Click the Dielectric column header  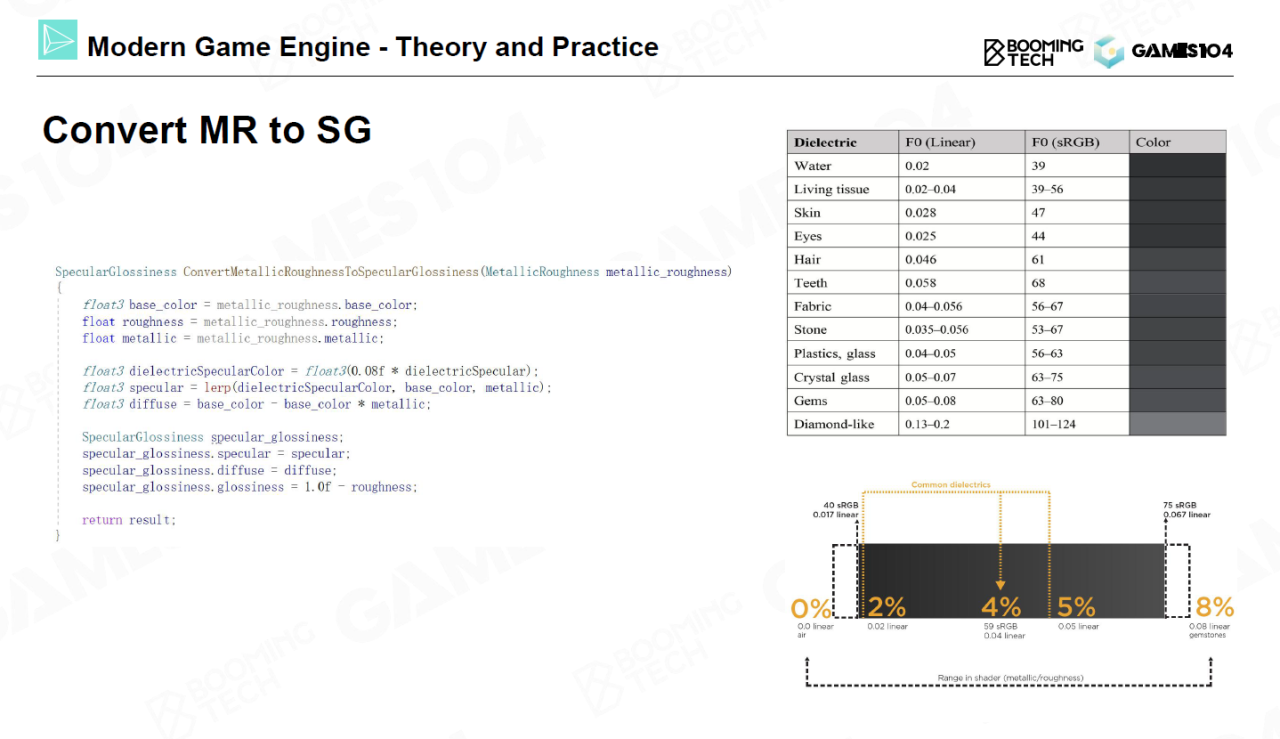(825, 142)
